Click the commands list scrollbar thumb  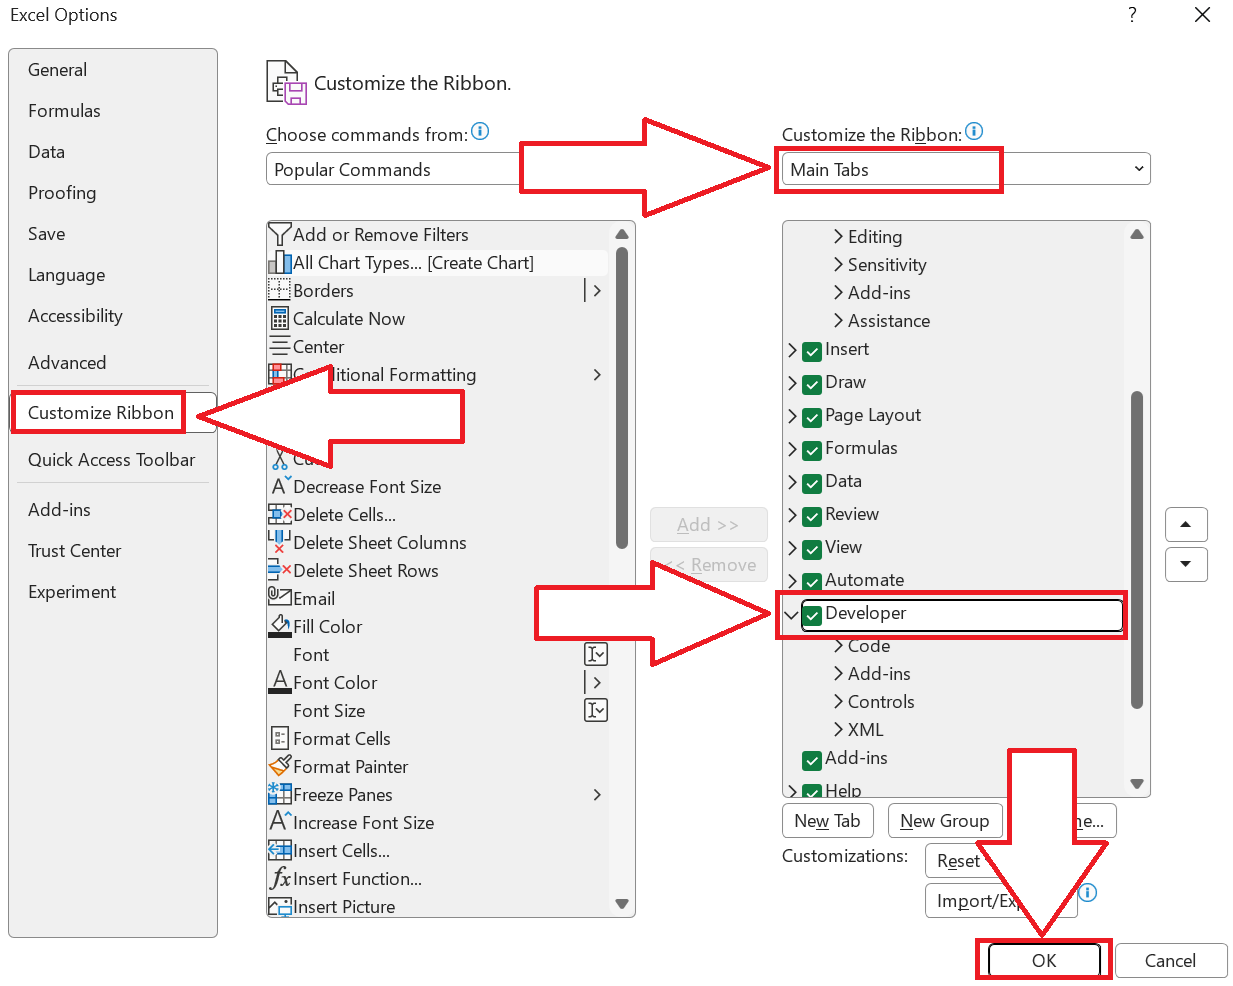coord(622,398)
